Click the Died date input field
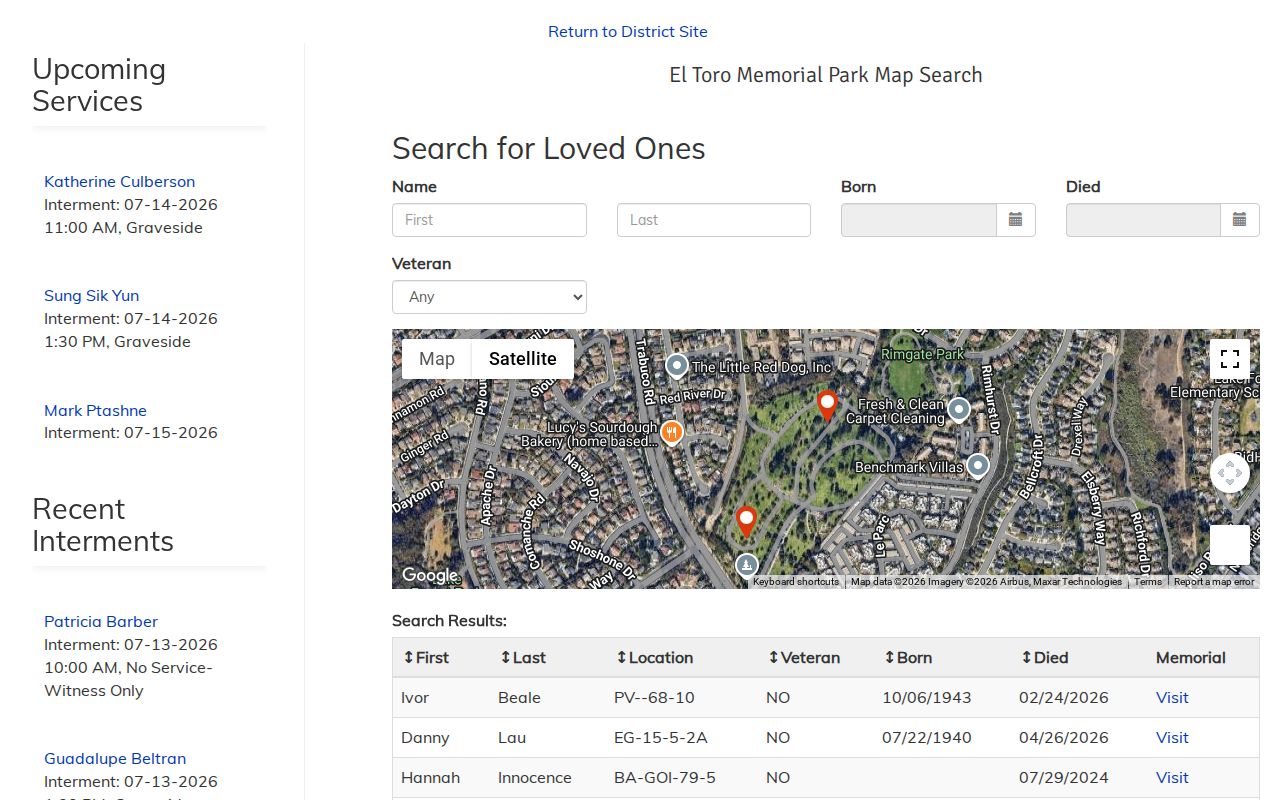The height and width of the screenshot is (800, 1280). (x=1143, y=220)
